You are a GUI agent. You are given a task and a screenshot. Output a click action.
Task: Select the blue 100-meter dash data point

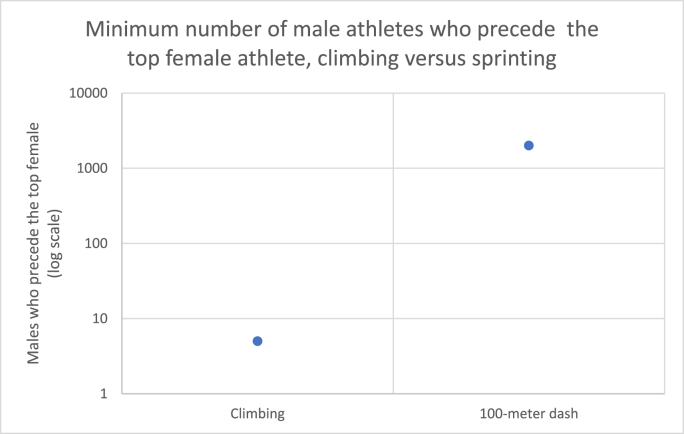point(529,145)
